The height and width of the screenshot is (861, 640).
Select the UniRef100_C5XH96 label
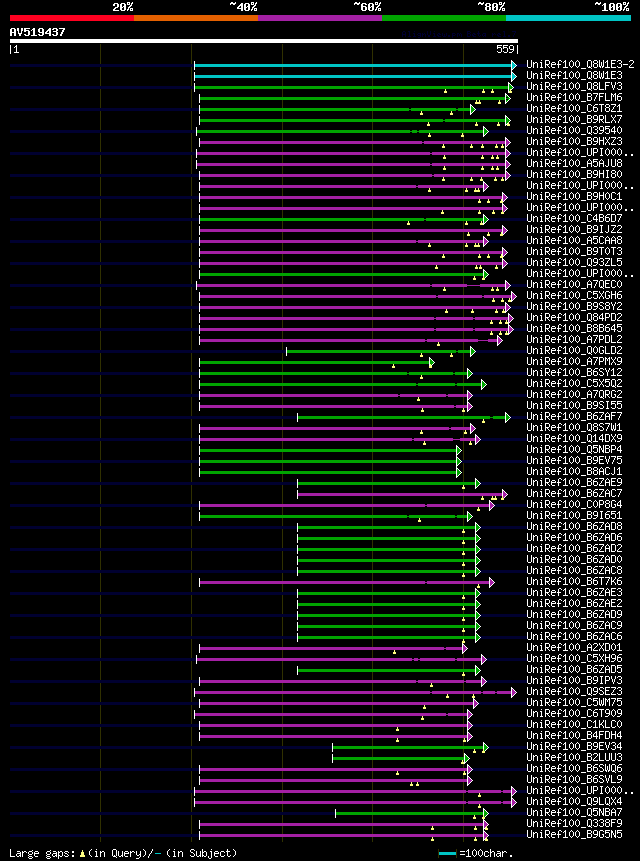pos(575,658)
